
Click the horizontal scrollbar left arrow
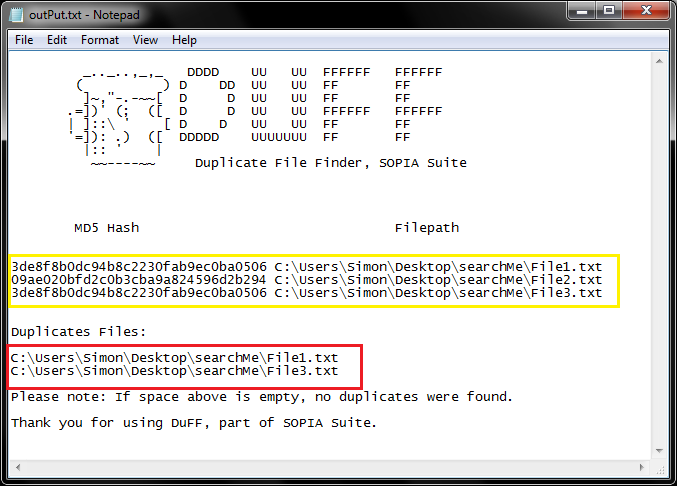coord(18,467)
